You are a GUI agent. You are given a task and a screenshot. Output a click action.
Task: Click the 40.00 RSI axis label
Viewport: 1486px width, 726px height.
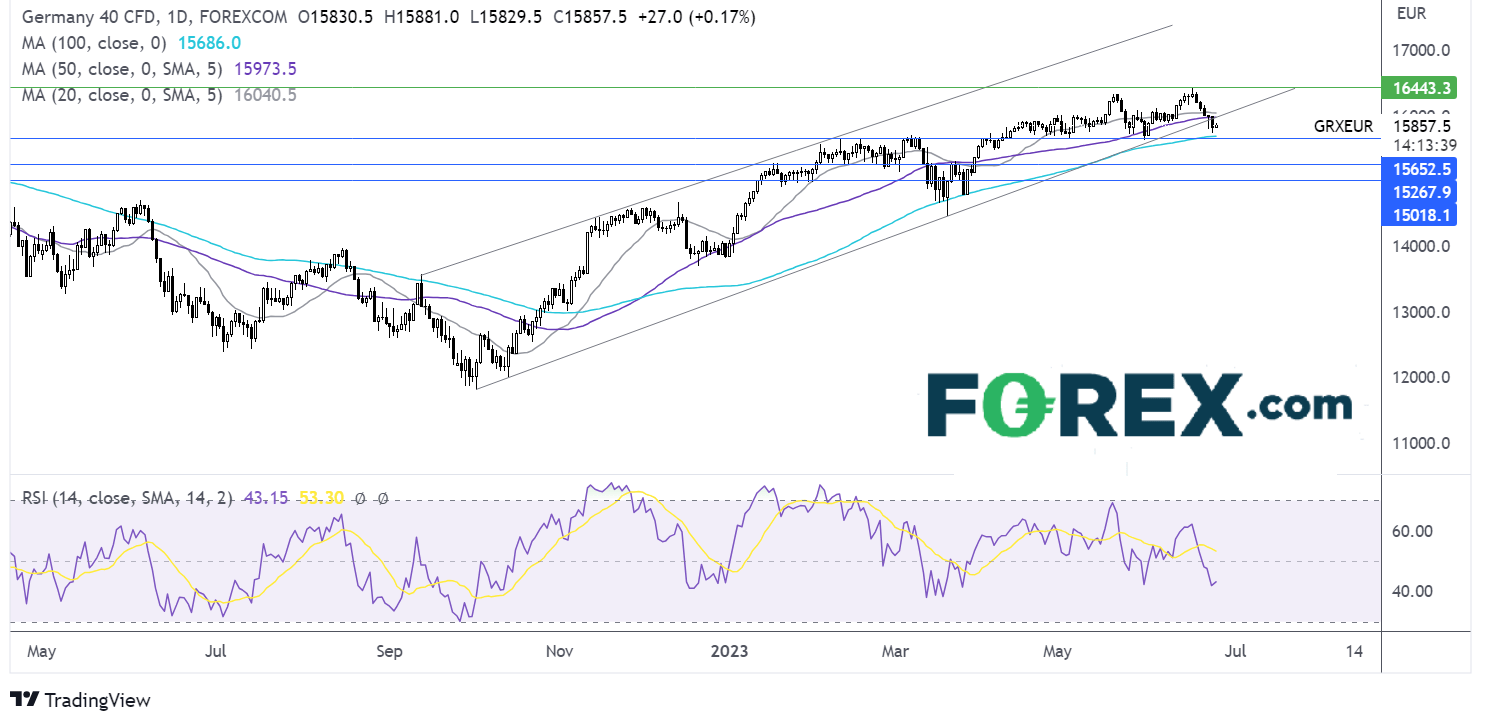pos(1414,591)
